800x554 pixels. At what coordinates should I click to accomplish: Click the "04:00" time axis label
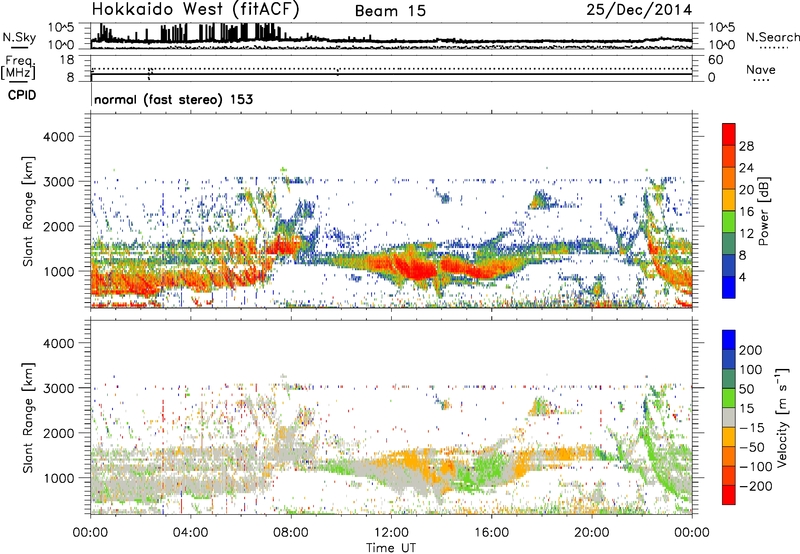point(190,533)
